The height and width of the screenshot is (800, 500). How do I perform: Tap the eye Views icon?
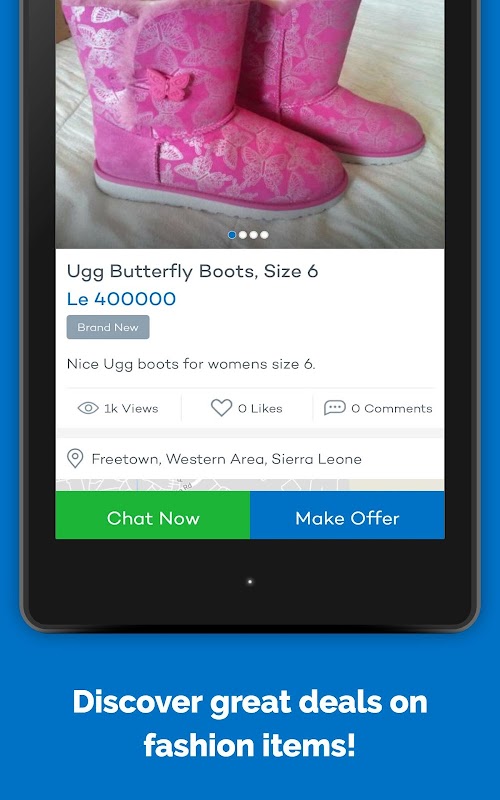point(88,408)
